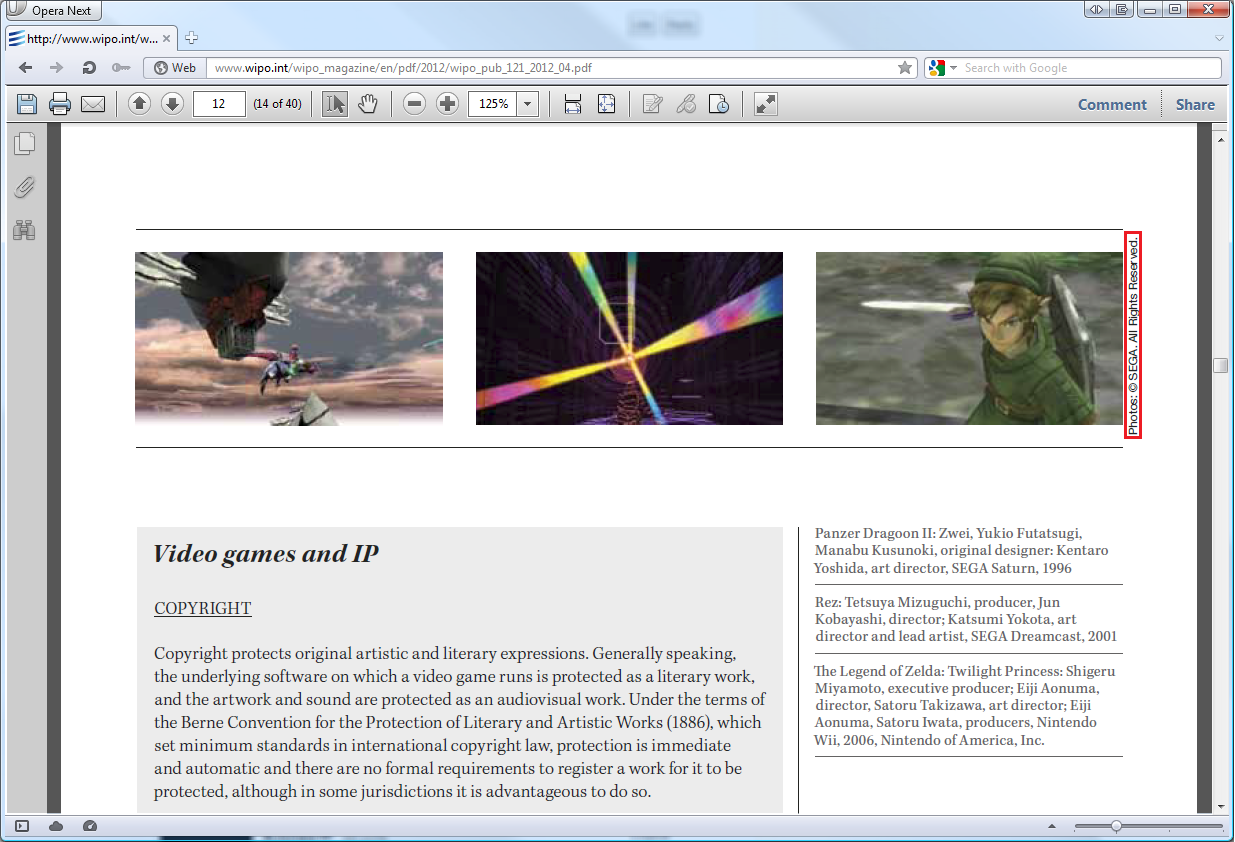
Task: Click the Panzer Dragoon game screenshot
Action: click(289, 338)
